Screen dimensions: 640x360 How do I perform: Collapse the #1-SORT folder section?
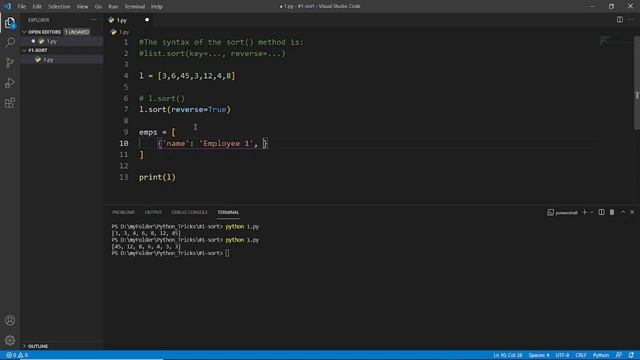(x=24, y=50)
